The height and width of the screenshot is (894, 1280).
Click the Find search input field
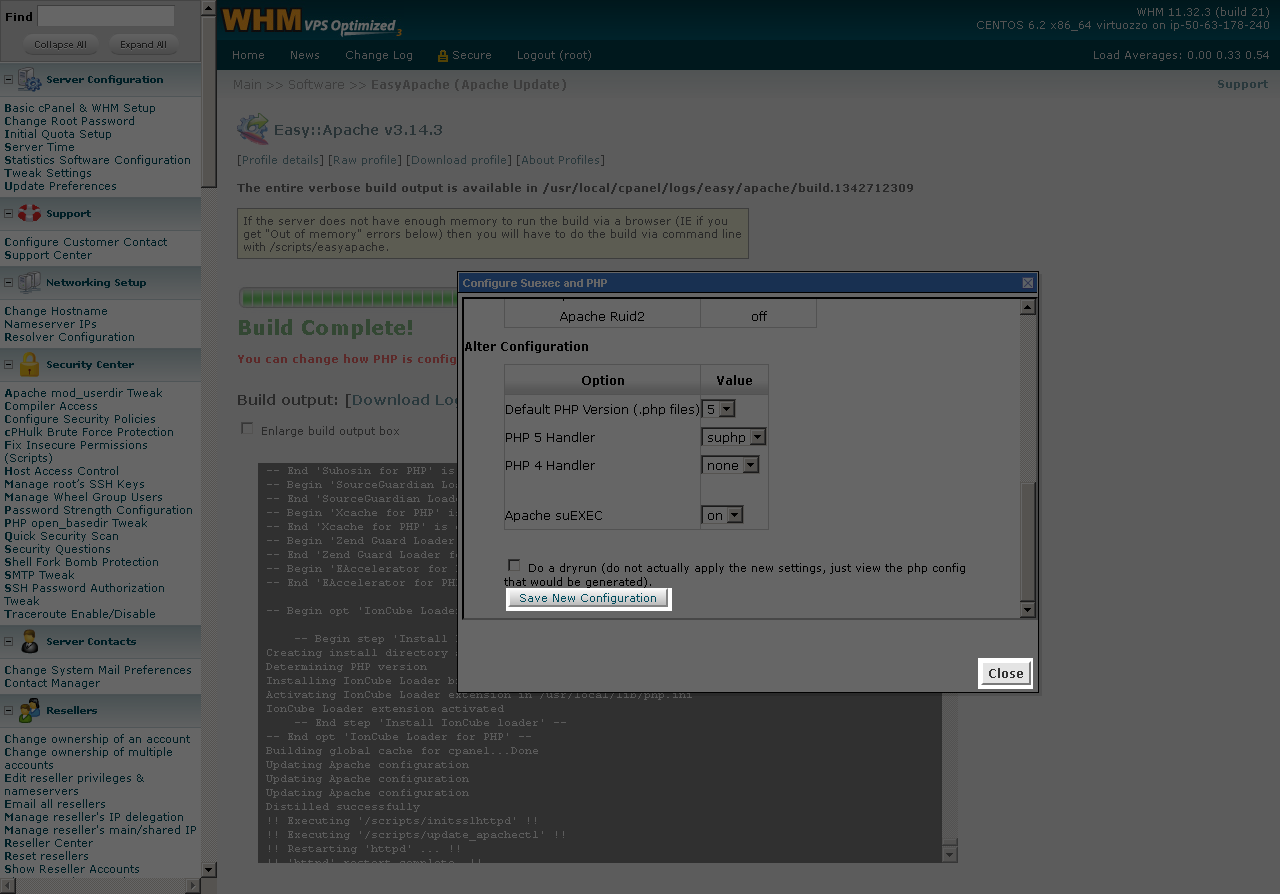[x=106, y=16]
